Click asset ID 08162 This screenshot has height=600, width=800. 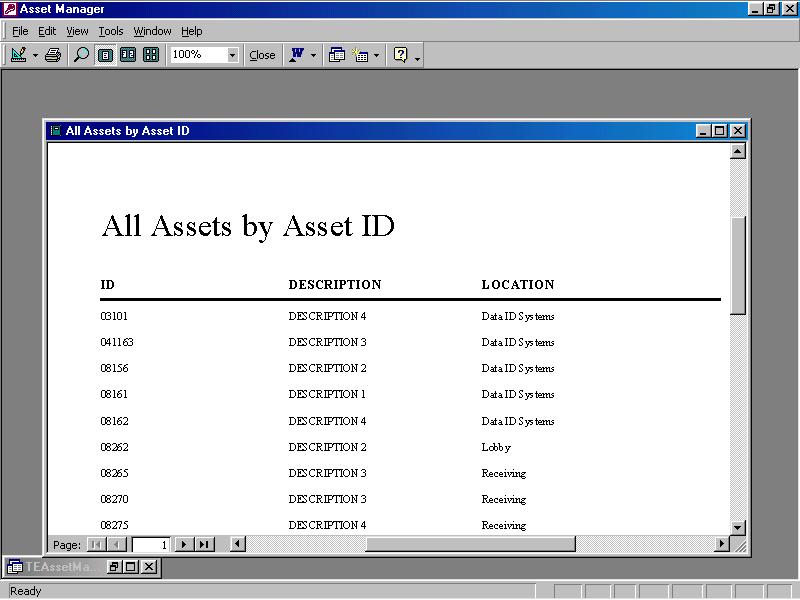pos(114,421)
